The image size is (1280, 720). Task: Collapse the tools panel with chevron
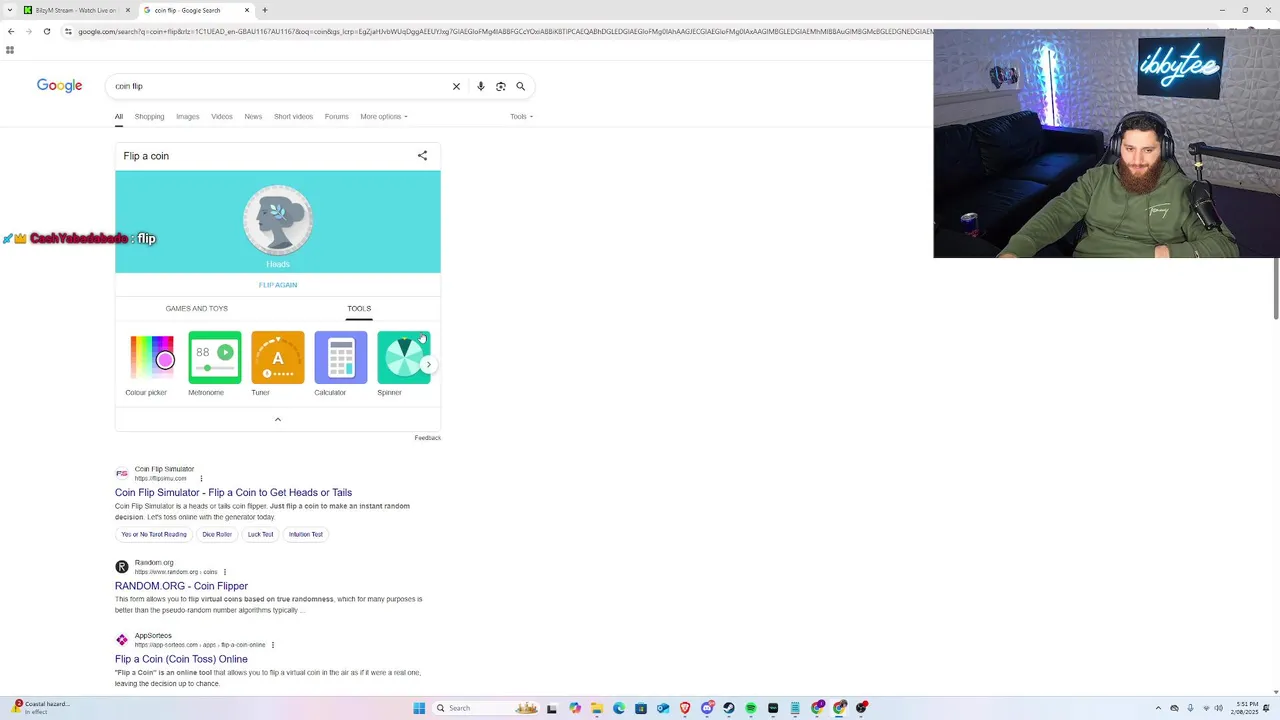point(278,419)
